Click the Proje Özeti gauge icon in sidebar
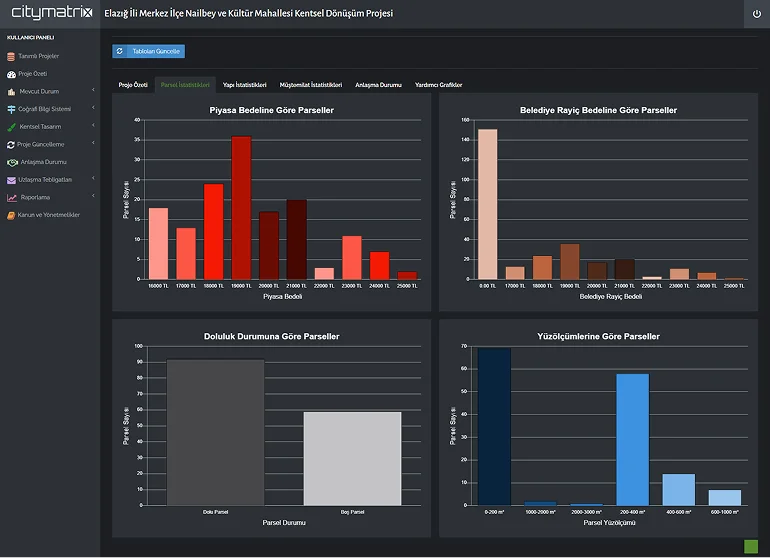 (11, 74)
